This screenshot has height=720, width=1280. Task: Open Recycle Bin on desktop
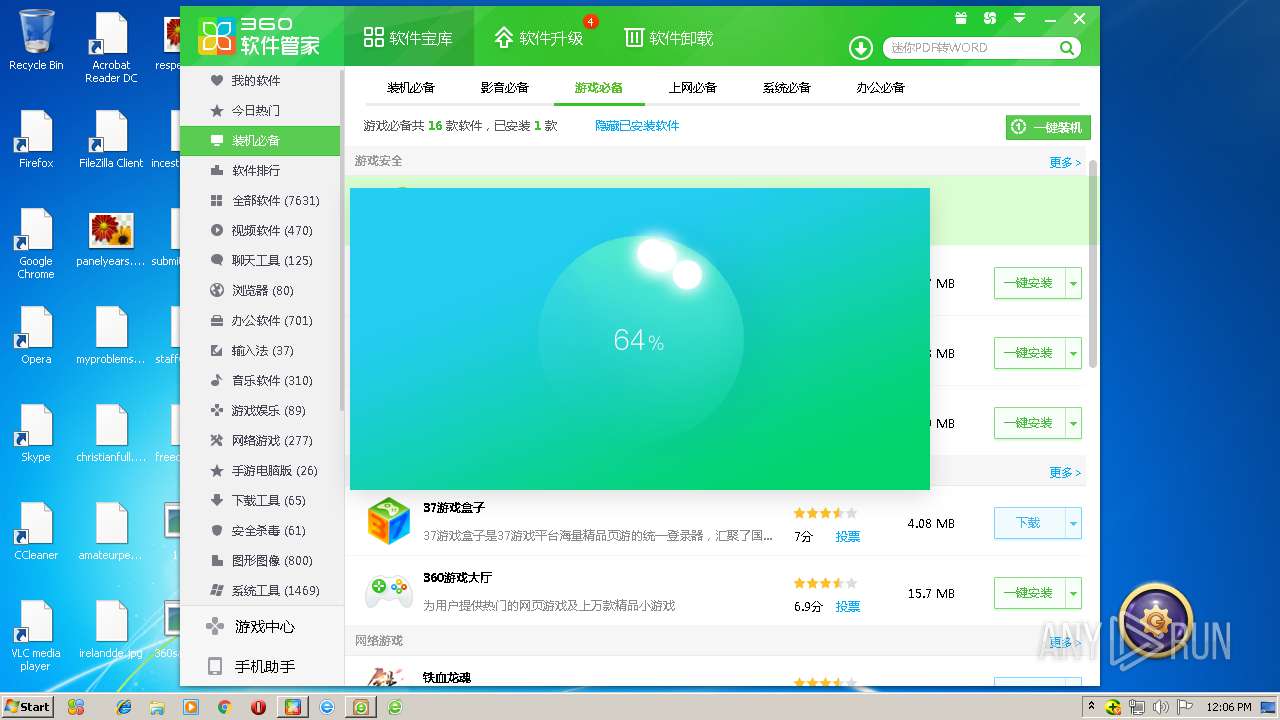click(36, 40)
